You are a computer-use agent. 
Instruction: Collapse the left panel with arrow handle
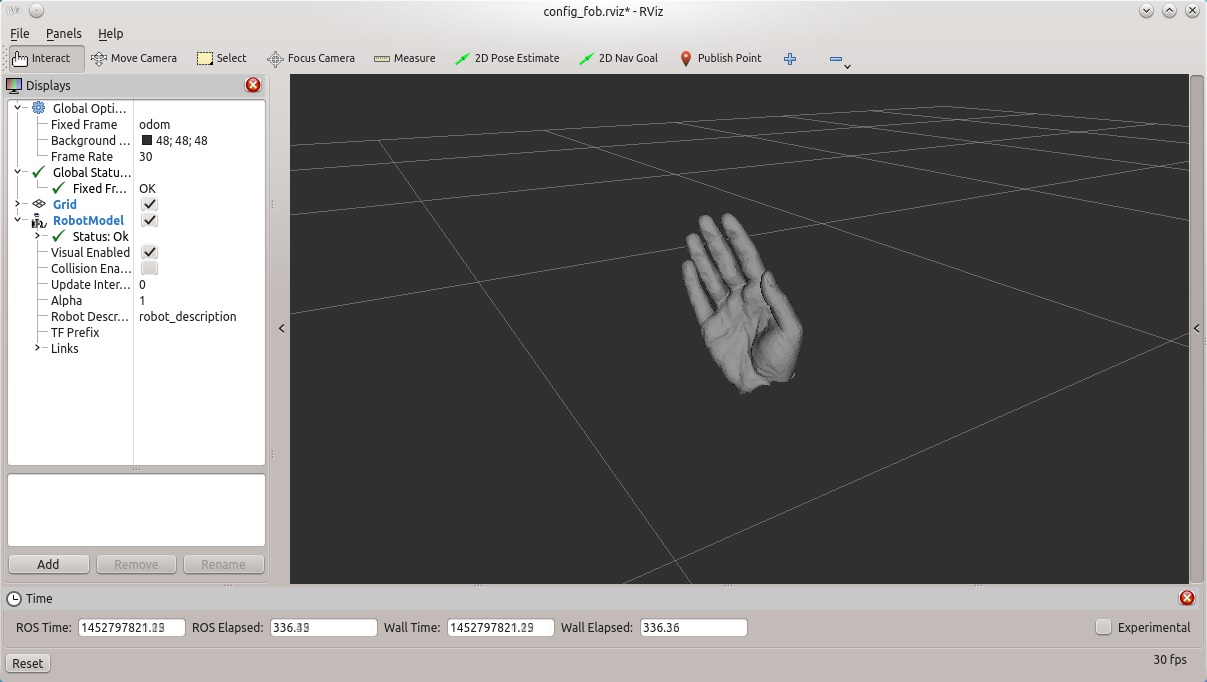(x=282, y=328)
